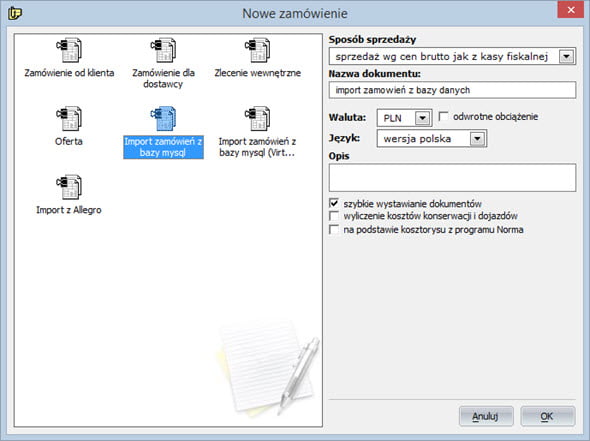Enable na podstawie kosztorysu z programu Norma
Image resolution: width=590 pixels, height=441 pixels.
[x=334, y=229]
